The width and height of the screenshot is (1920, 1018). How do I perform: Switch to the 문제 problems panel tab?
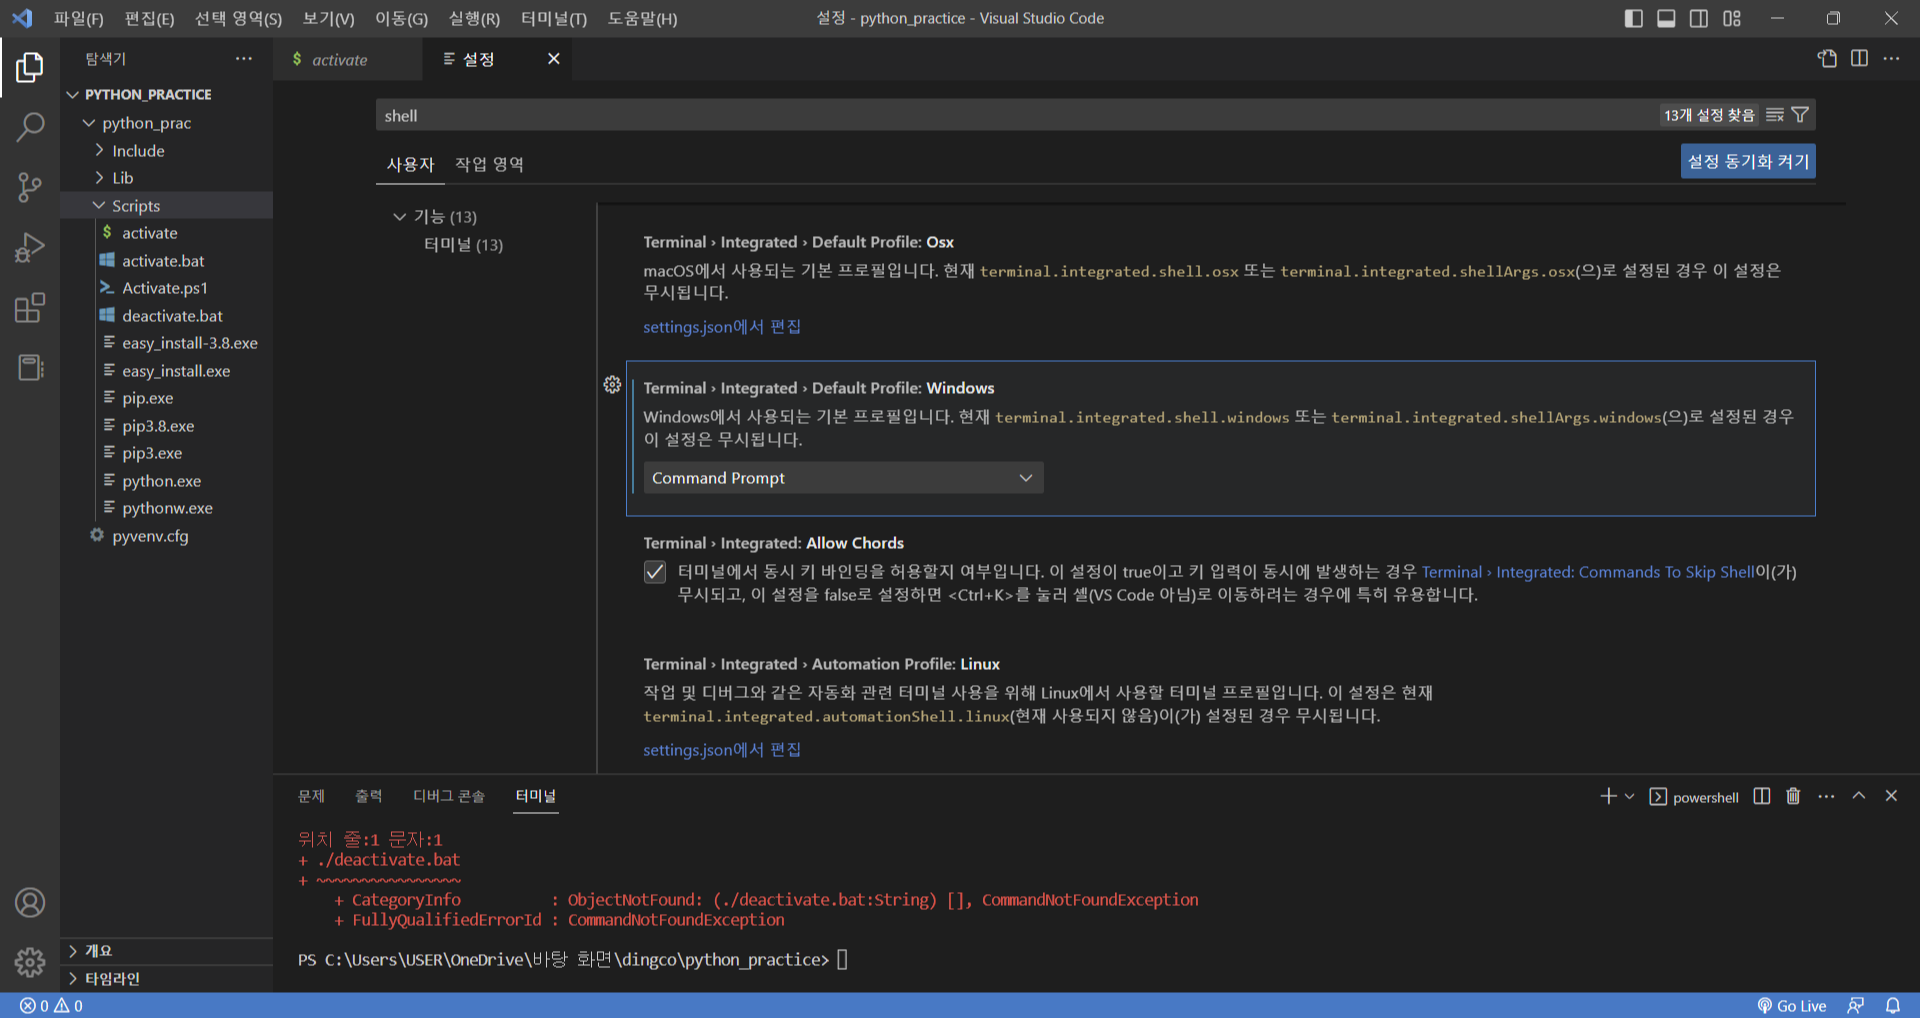click(311, 796)
